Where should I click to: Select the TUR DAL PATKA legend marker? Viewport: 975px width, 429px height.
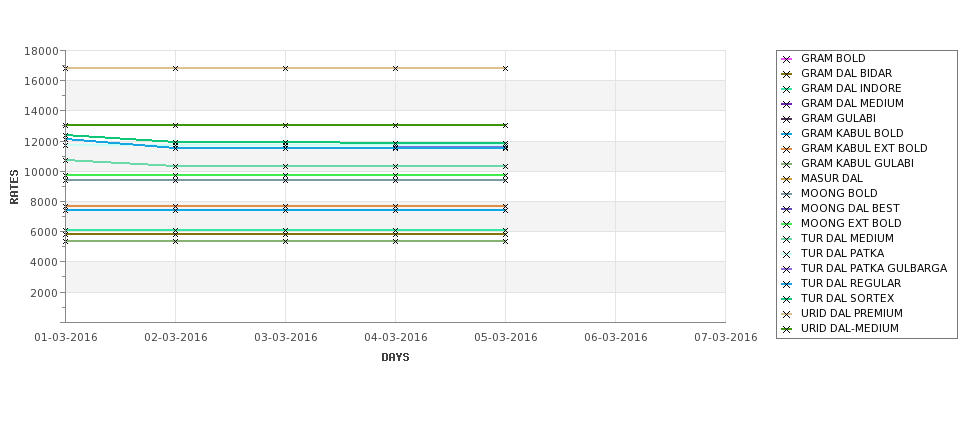(787, 254)
